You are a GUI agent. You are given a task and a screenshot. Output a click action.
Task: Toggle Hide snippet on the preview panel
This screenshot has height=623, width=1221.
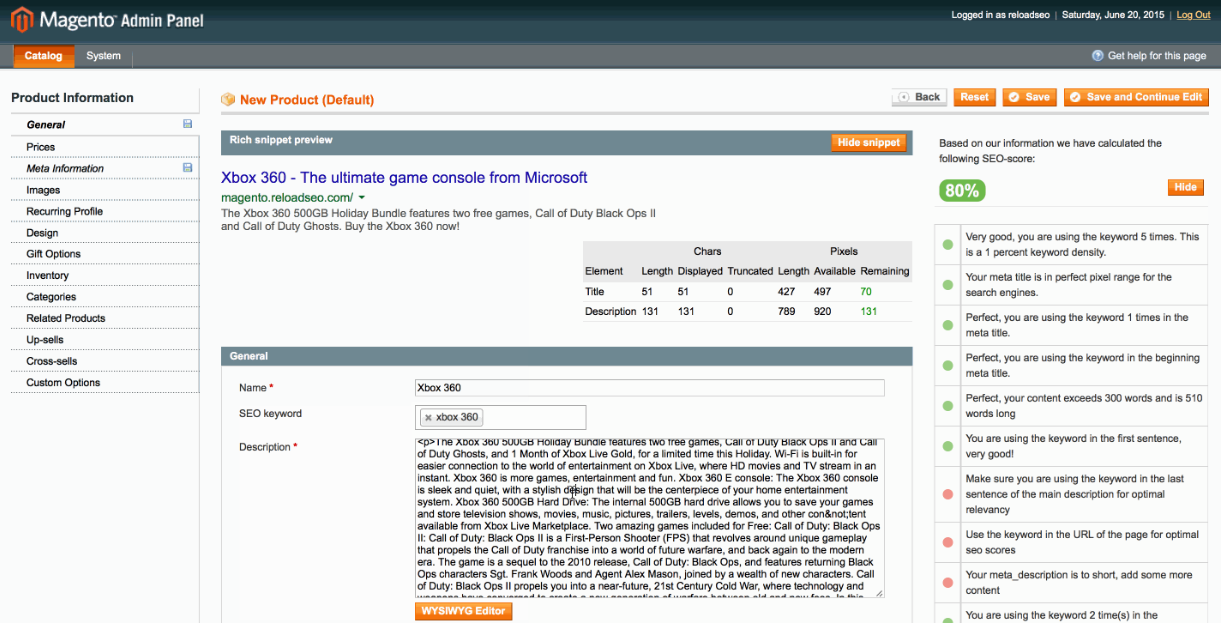(x=868, y=141)
